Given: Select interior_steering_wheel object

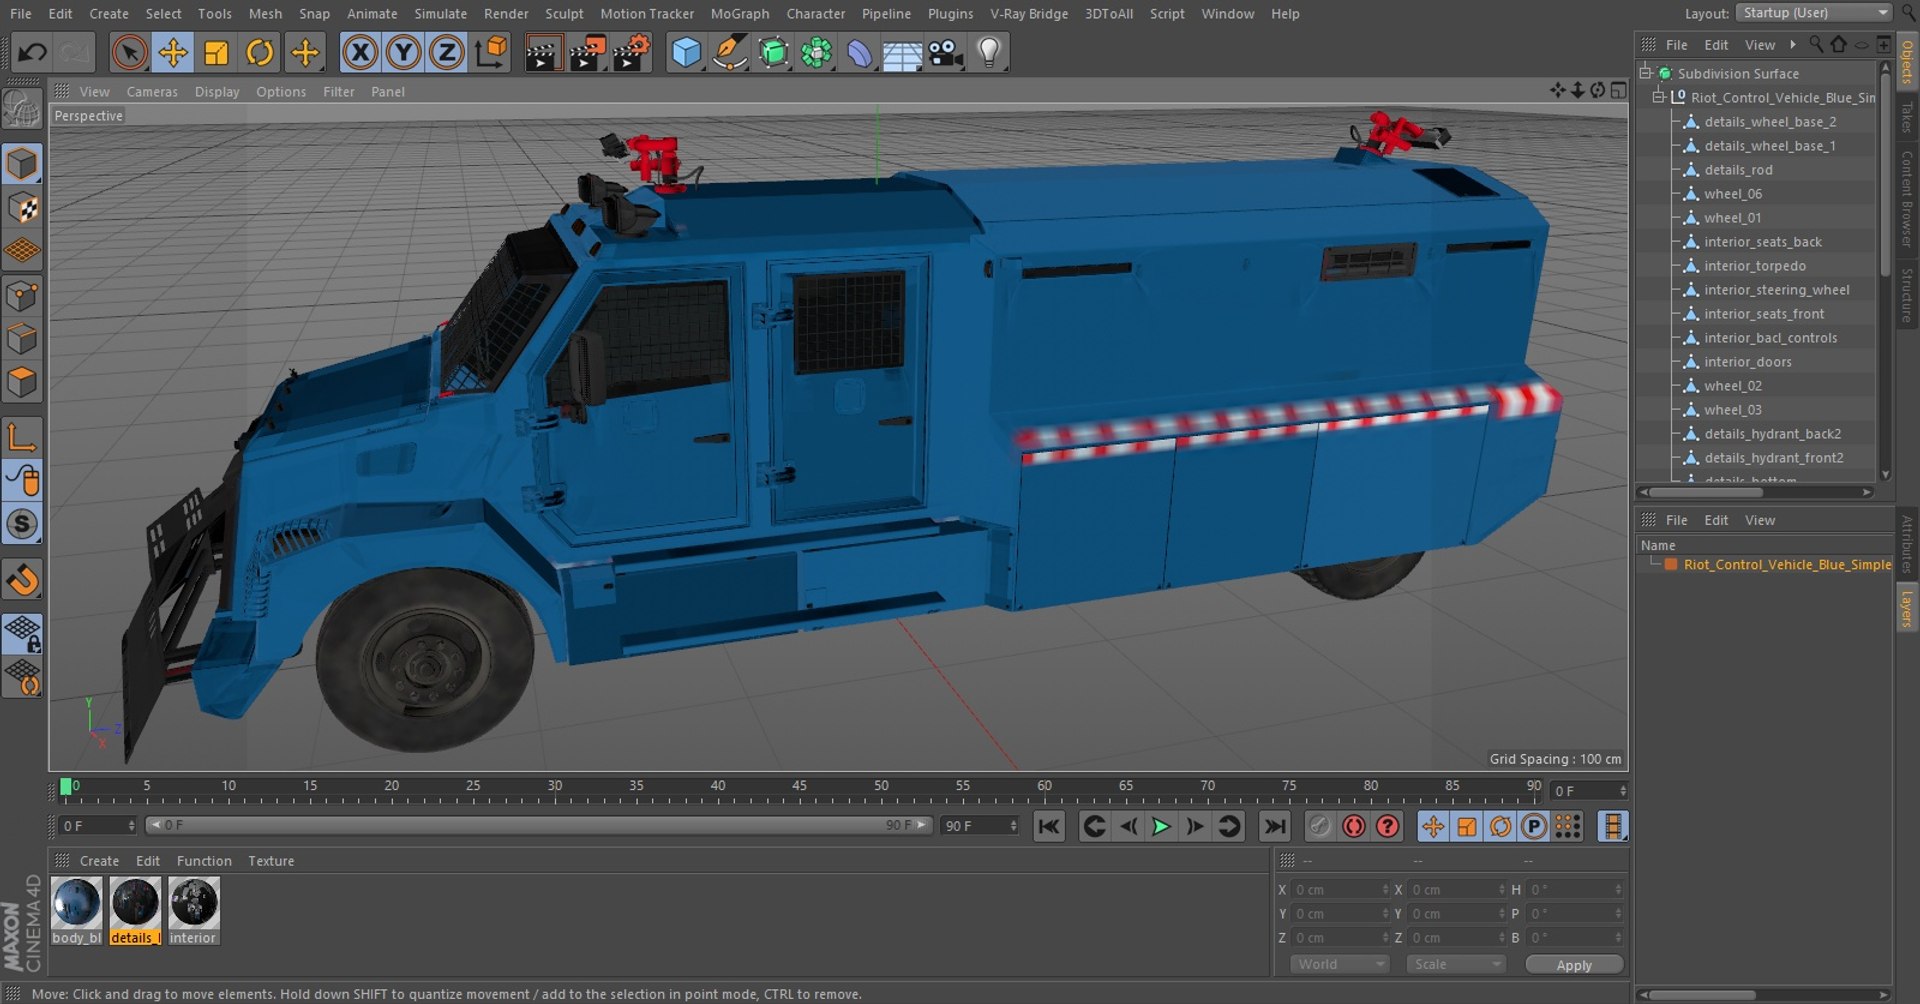Looking at the screenshot, I should (x=1777, y=290).
